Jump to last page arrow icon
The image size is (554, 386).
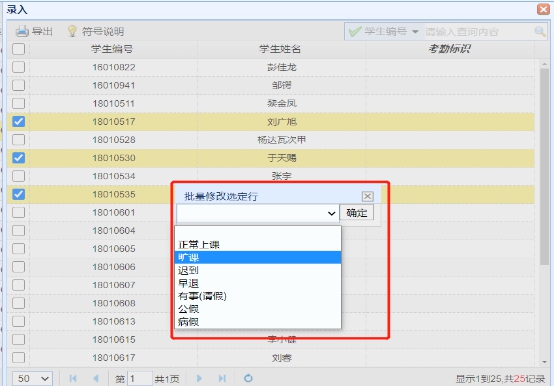click(x=222, y=379)
